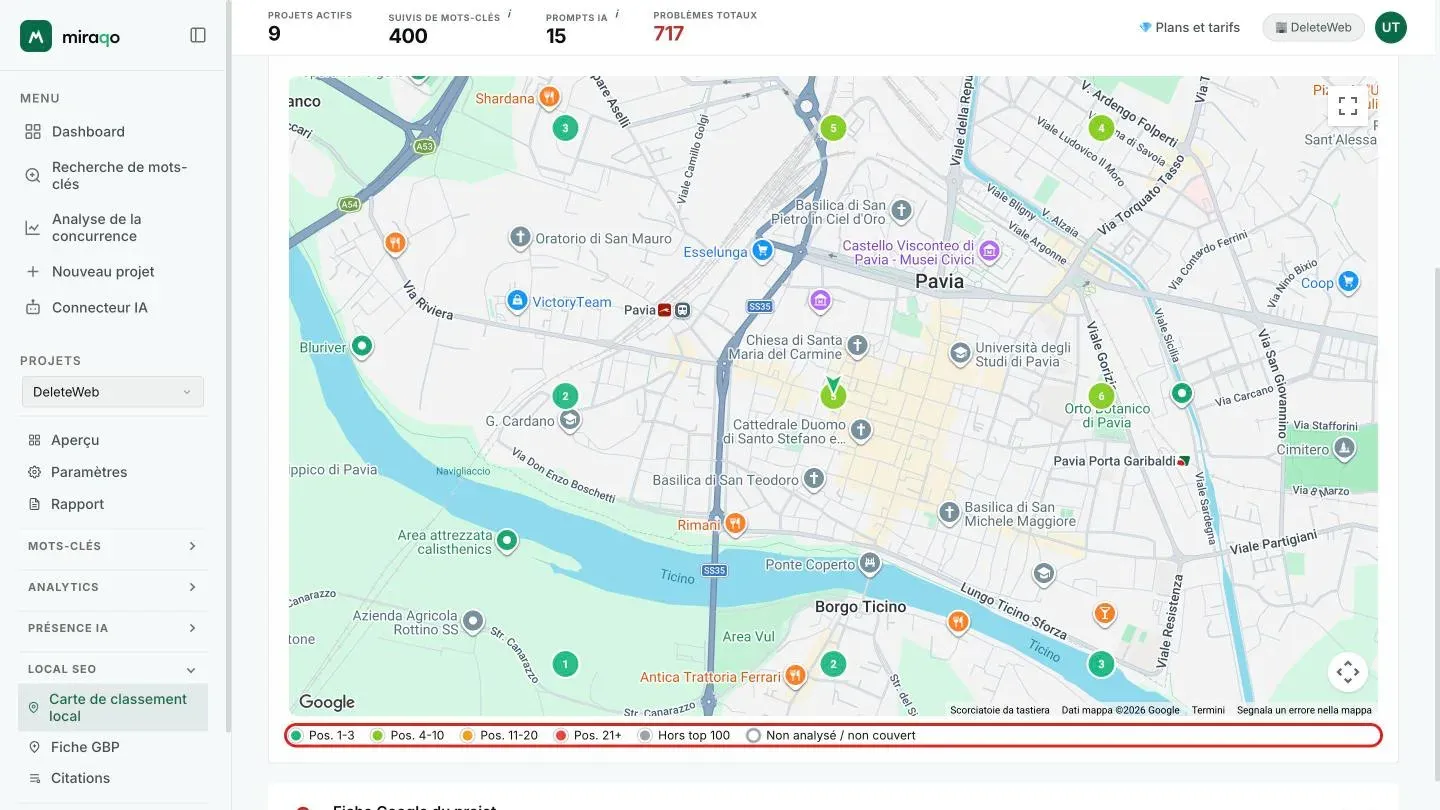Collapse the sidebar with the panel icon

pyautogui.click(x=198, y=35)
